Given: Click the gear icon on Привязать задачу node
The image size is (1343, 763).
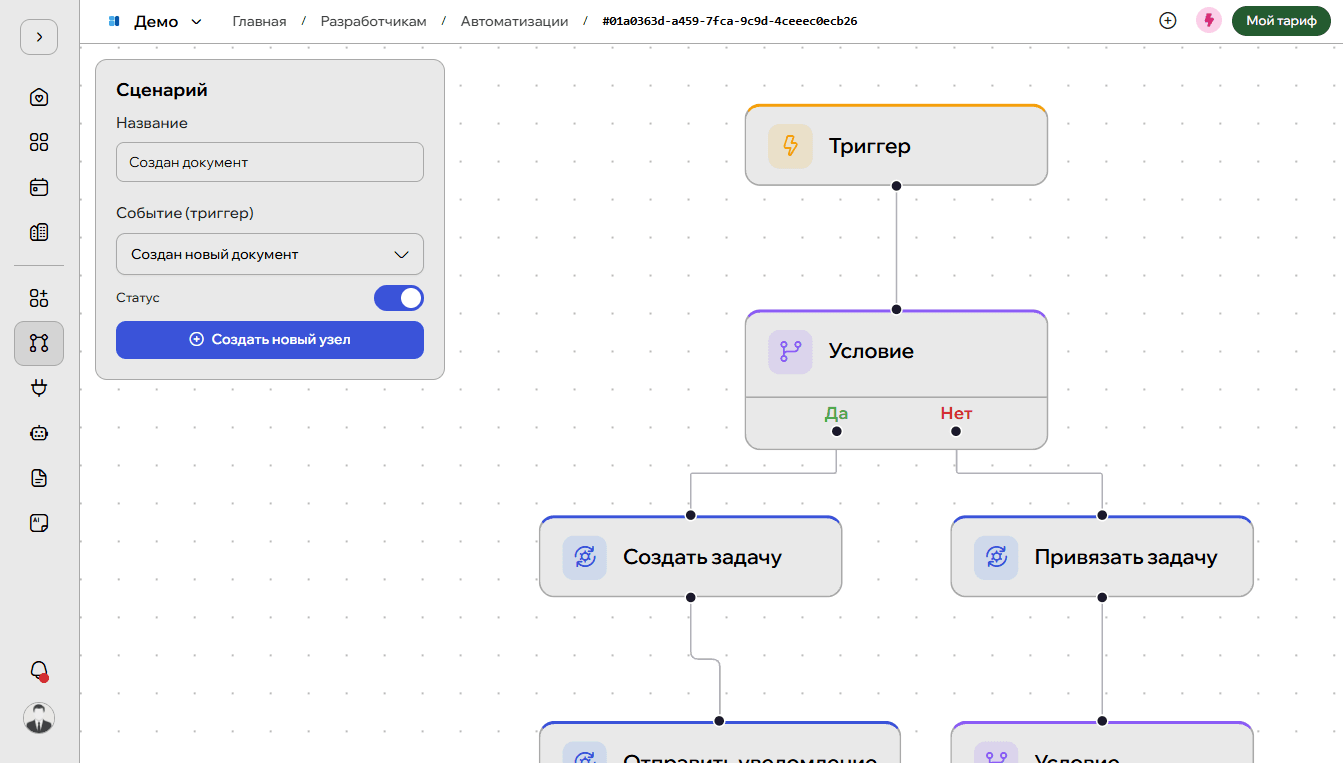Looking at the screenshot, I should [996, 558].
